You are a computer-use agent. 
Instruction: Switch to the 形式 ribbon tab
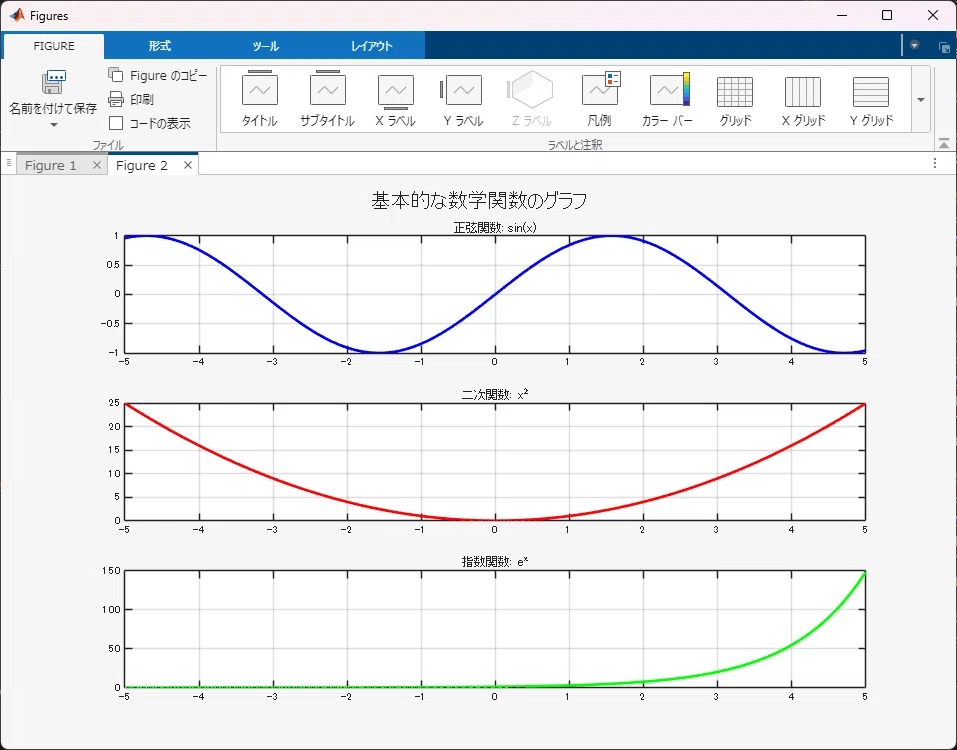click(159, 46)
